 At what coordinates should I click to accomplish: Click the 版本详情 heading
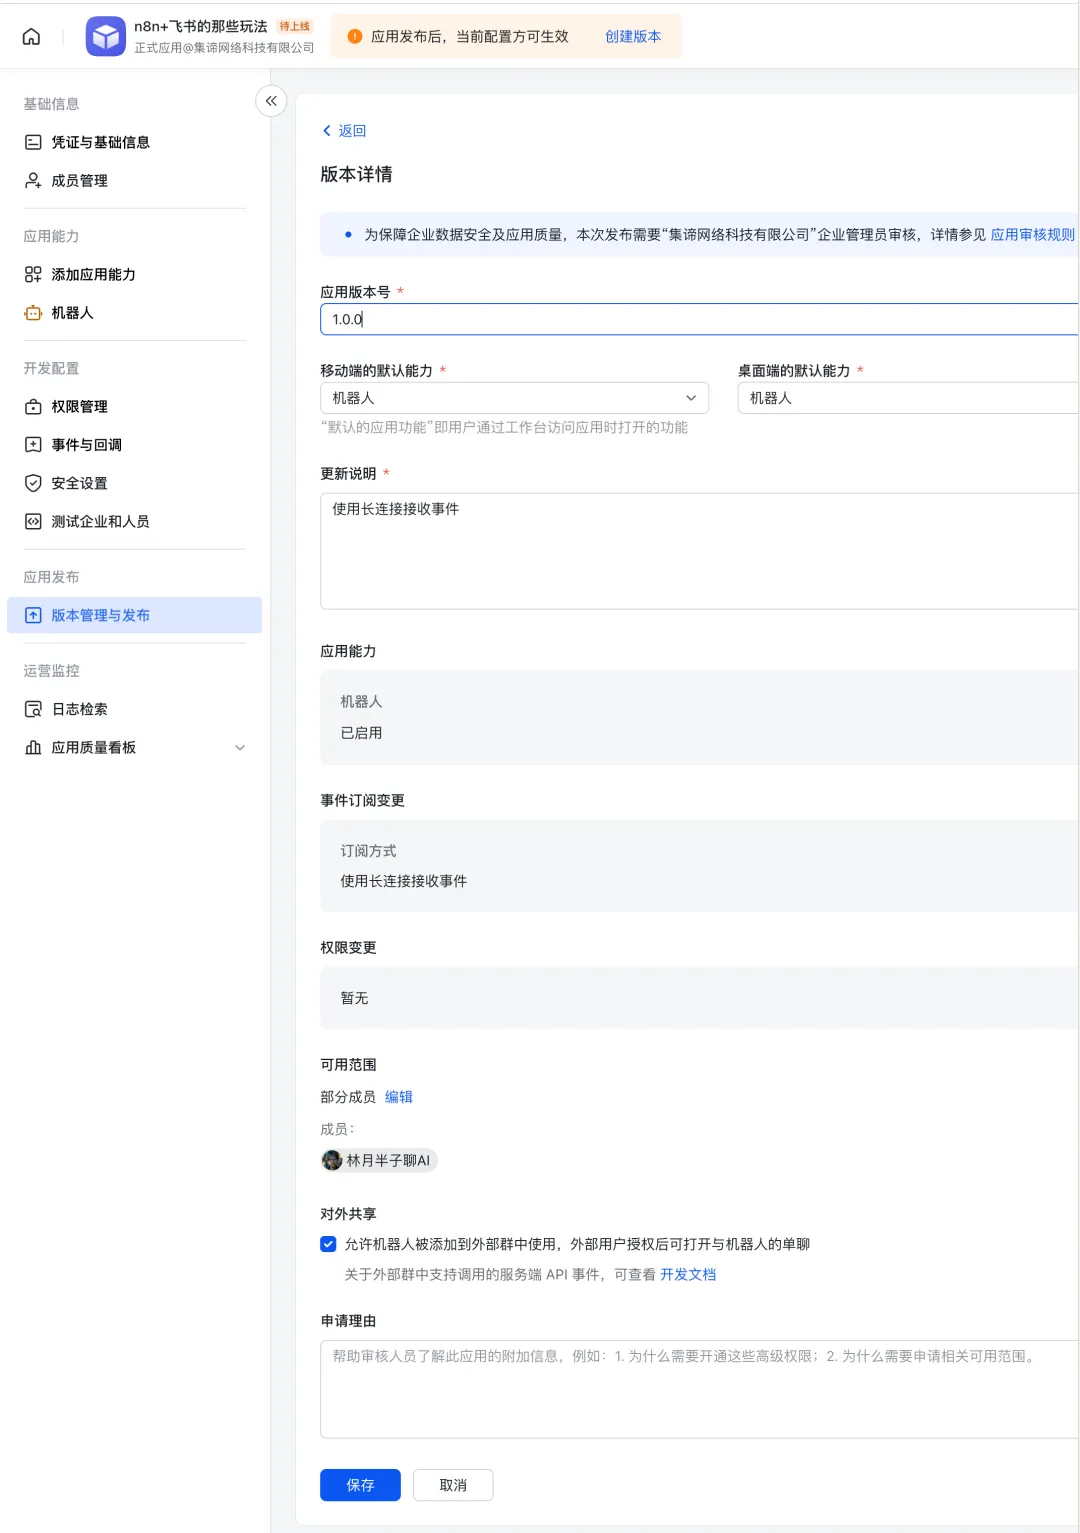pyautogui.click(x=356, y=174)
